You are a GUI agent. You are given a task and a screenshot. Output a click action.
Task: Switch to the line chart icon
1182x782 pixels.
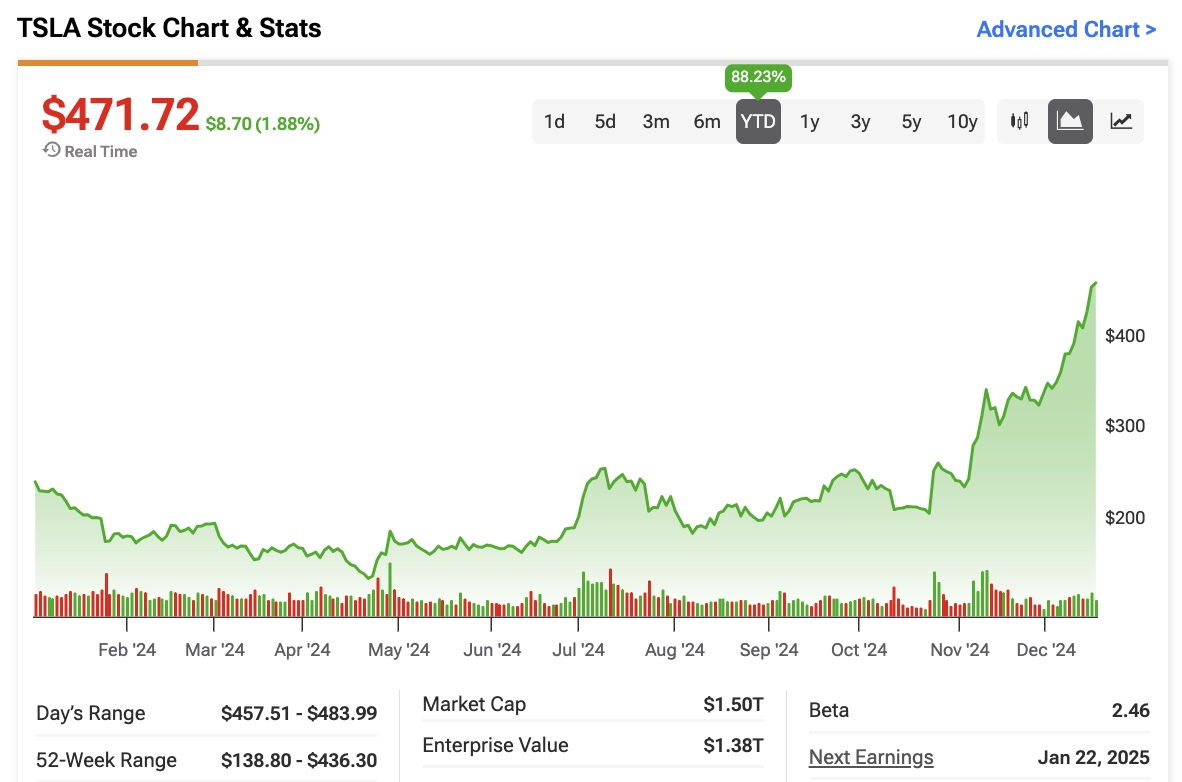tap(1120, 121)
